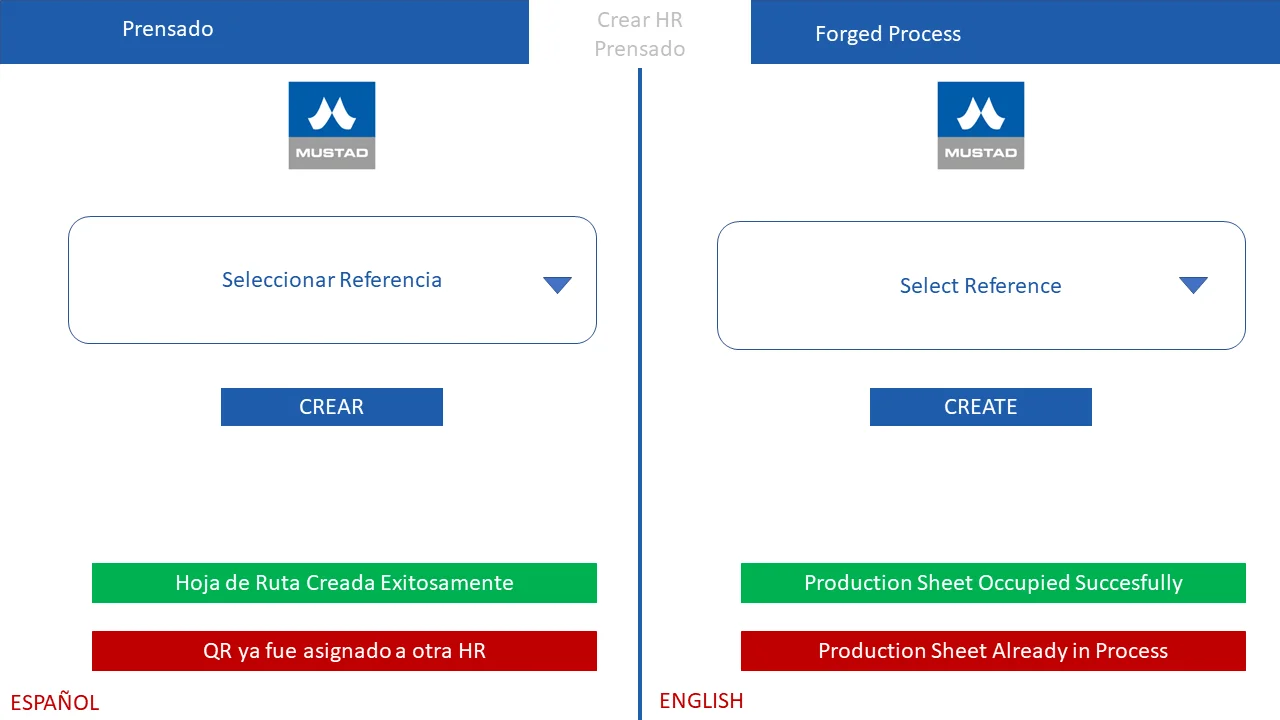Click the red QR ya fue asignado banner

coord(344,651)
